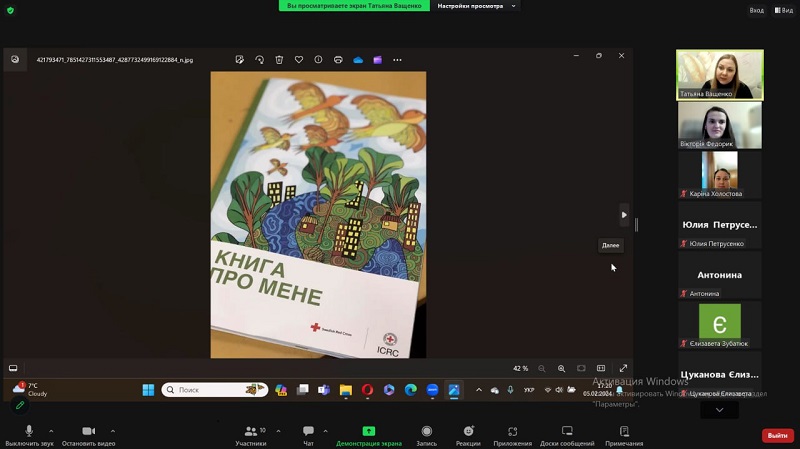Rotate the photo in Photos toolbar
Viewport: 800px width, 449px height.
click(259, 60)
